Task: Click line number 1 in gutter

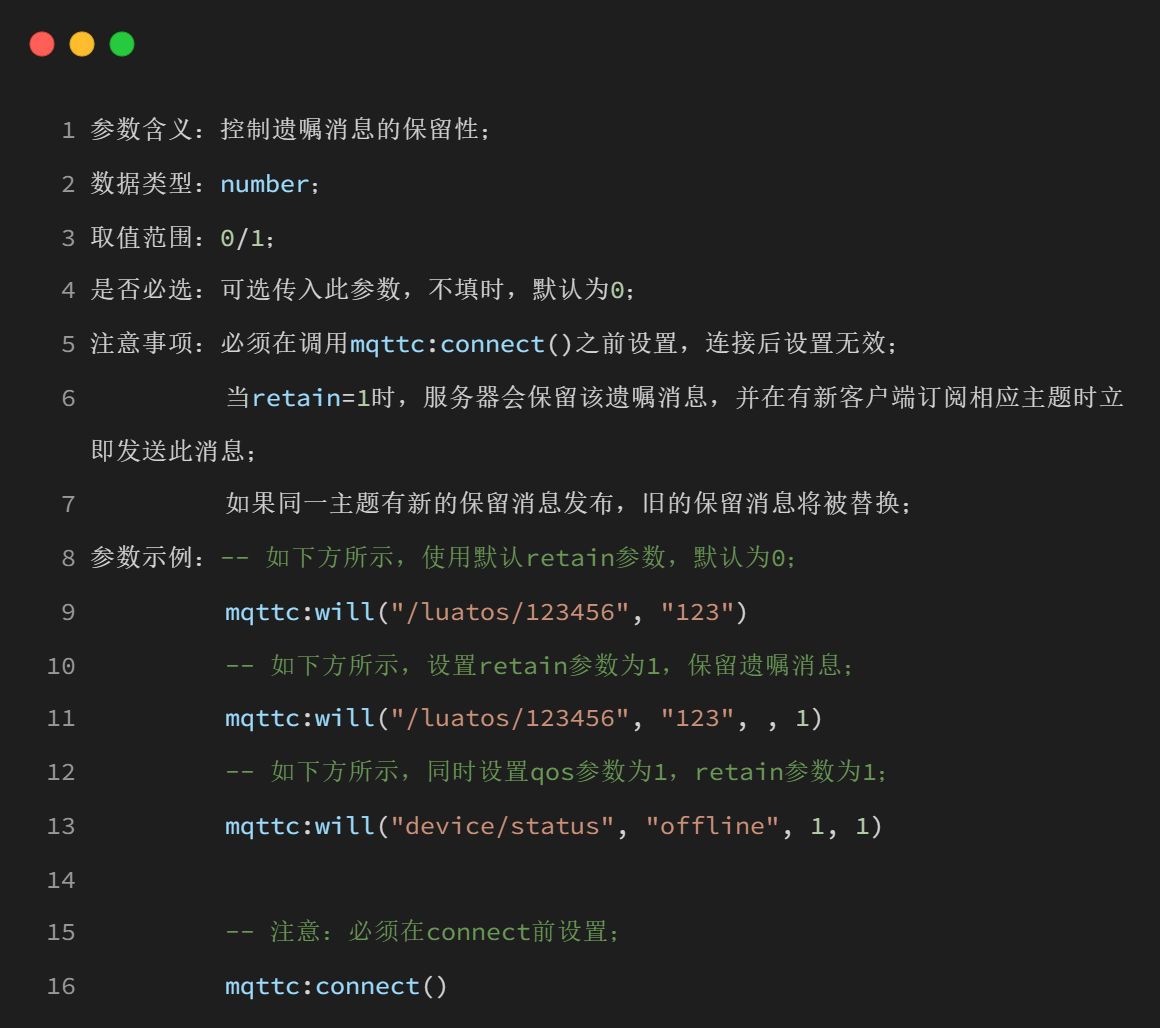Action: coord(68,131)
